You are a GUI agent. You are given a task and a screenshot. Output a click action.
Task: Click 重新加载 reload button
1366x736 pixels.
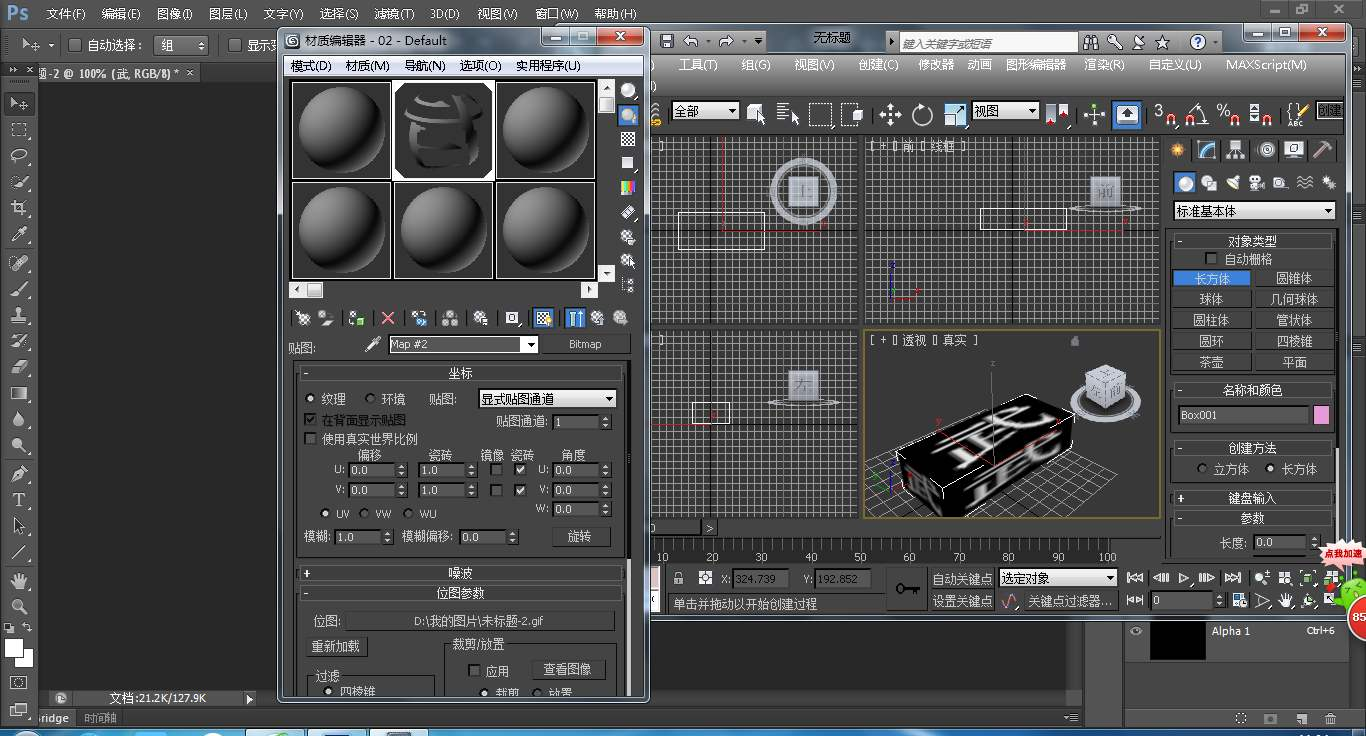(336, 646)
